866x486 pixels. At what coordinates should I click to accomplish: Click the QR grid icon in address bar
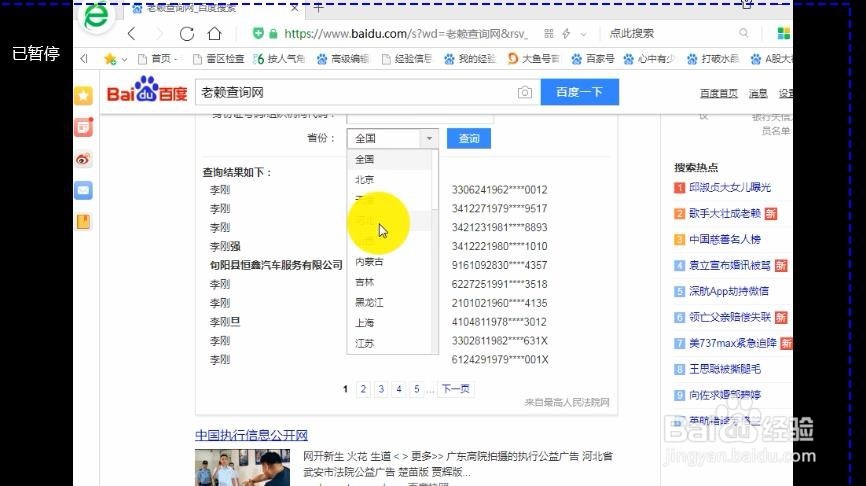coord(548,34)
